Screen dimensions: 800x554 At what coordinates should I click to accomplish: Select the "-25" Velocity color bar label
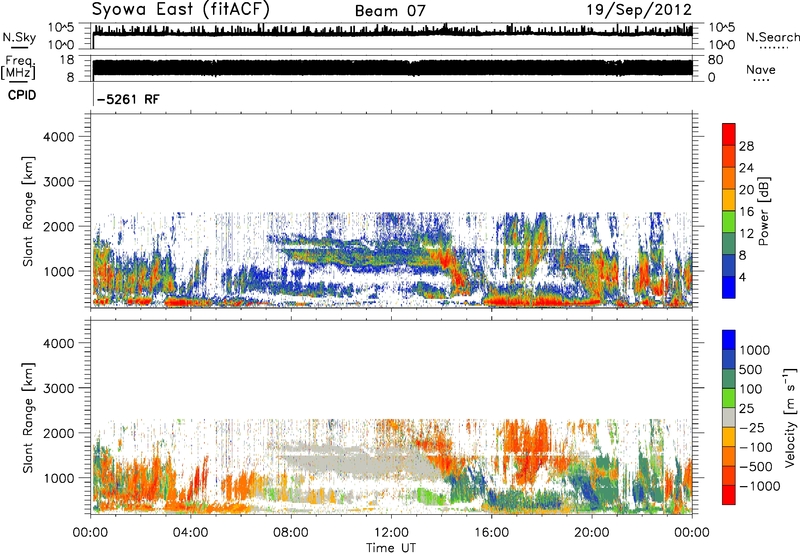(x=752, y=427)
